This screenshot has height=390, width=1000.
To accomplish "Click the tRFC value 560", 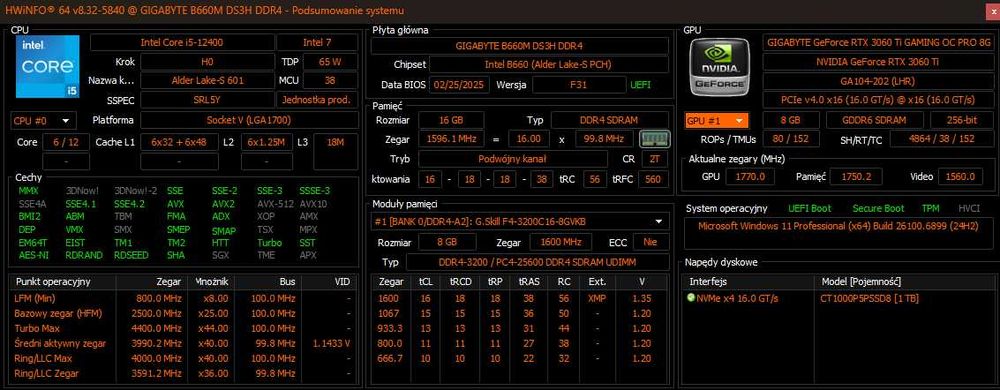I will (x=654, y=180).
